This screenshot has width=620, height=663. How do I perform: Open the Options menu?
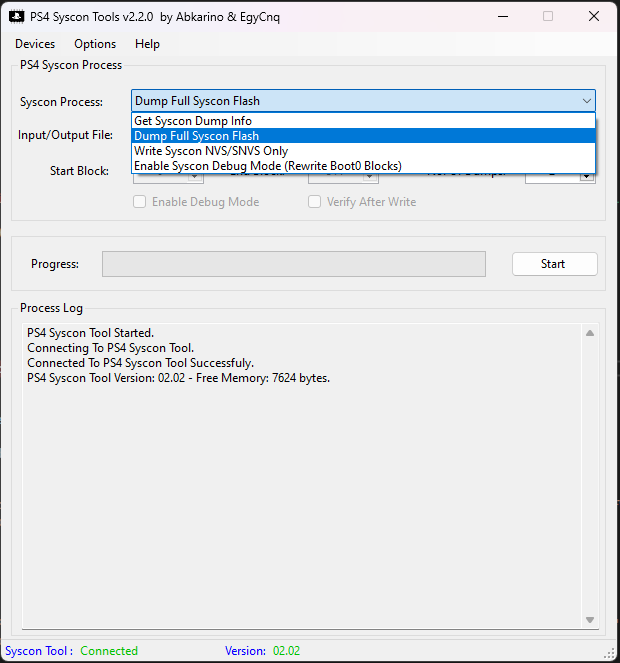[95, 44]
